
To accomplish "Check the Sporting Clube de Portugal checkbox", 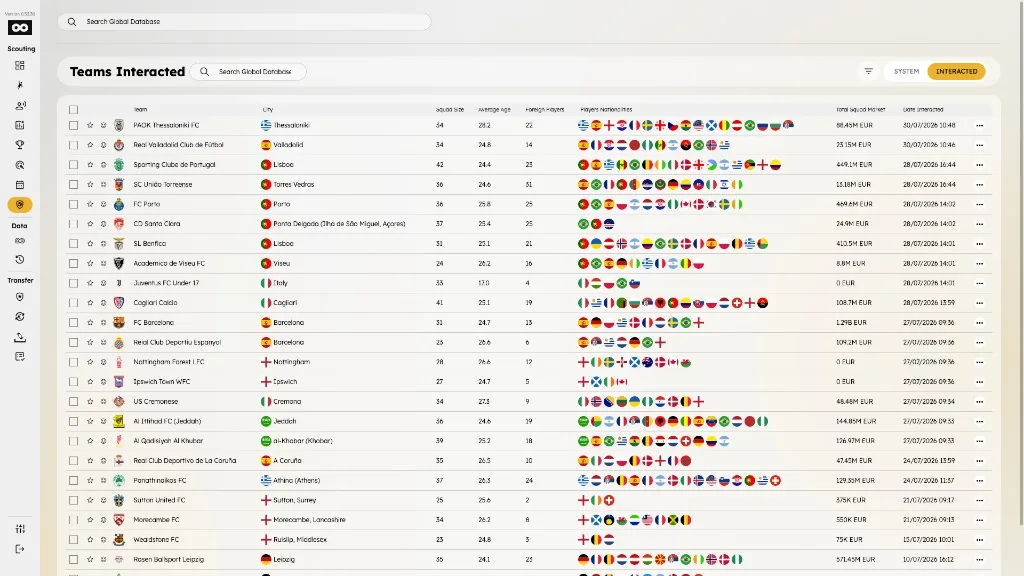I will pyautogui.click(x=73, y=165).
